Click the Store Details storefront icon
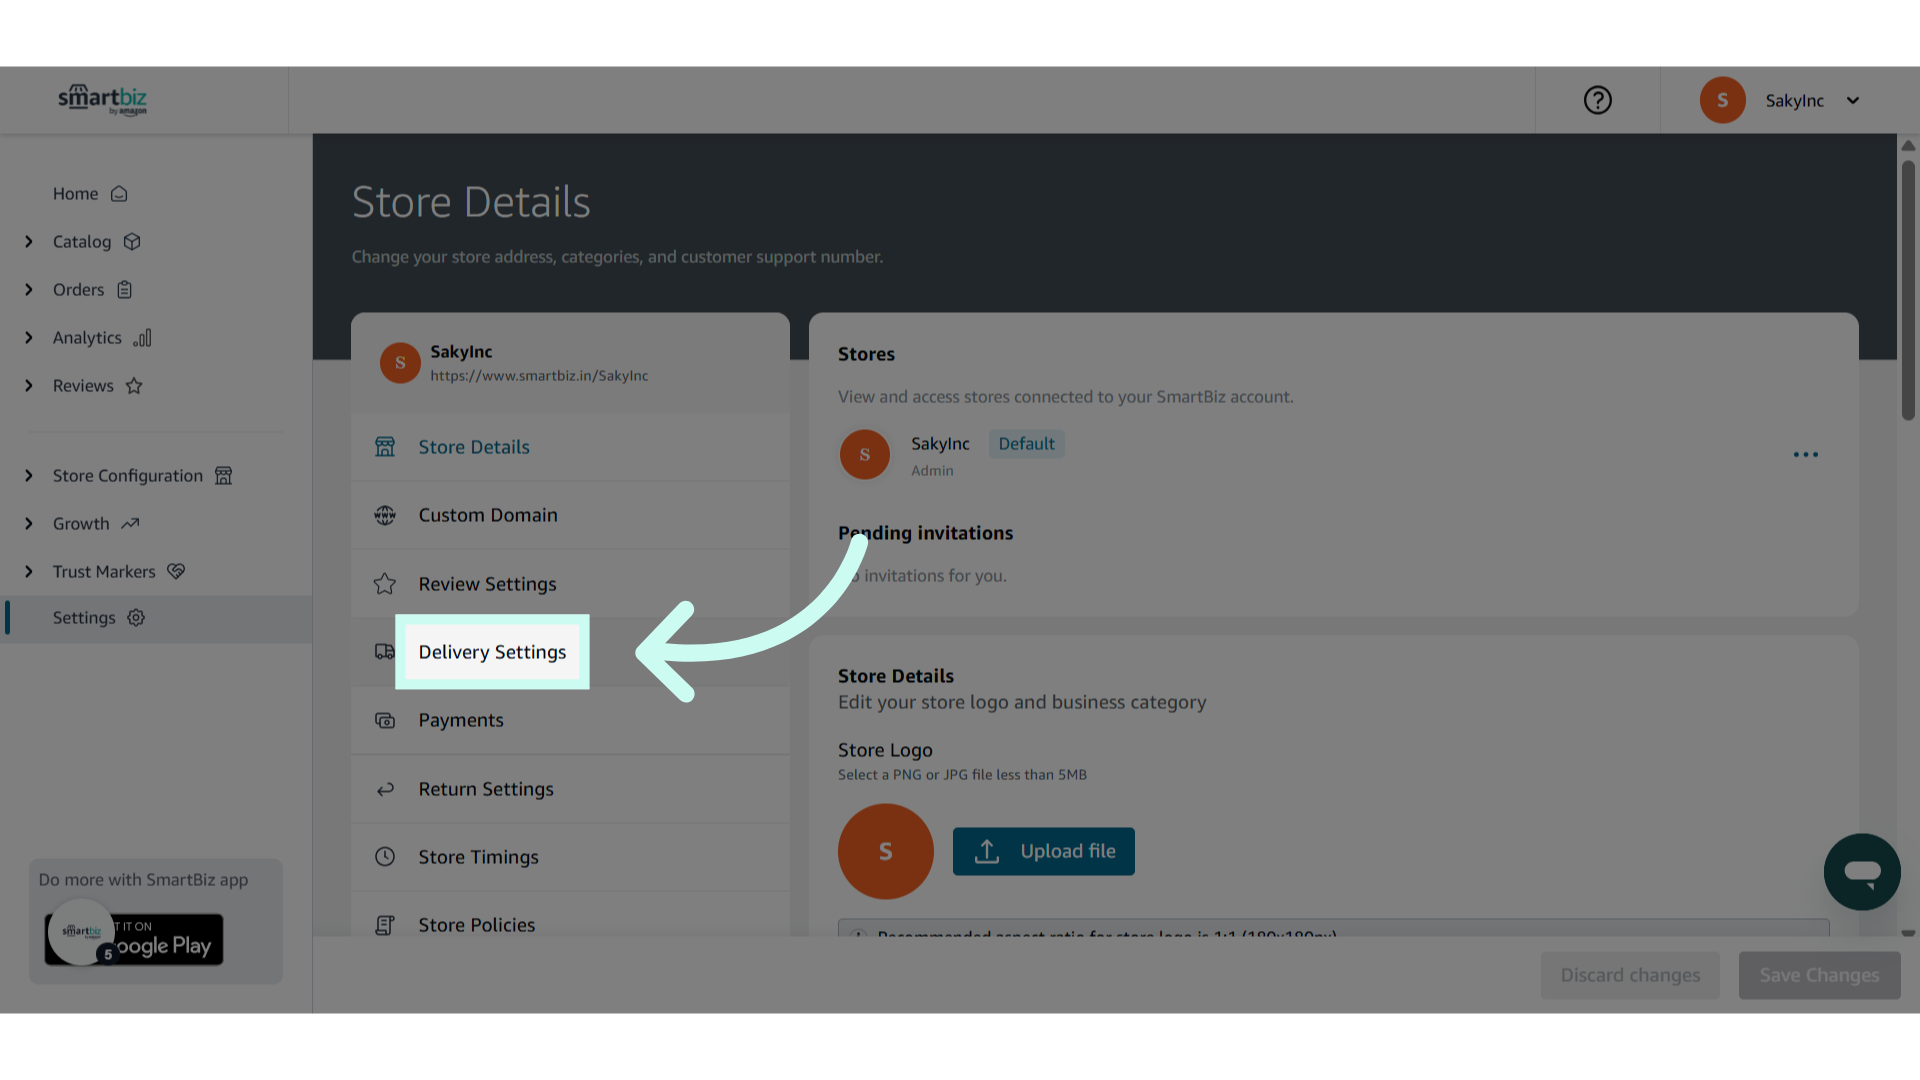Image resolution: width=1920 pixels, height=1080 pixels. point(385,447)
